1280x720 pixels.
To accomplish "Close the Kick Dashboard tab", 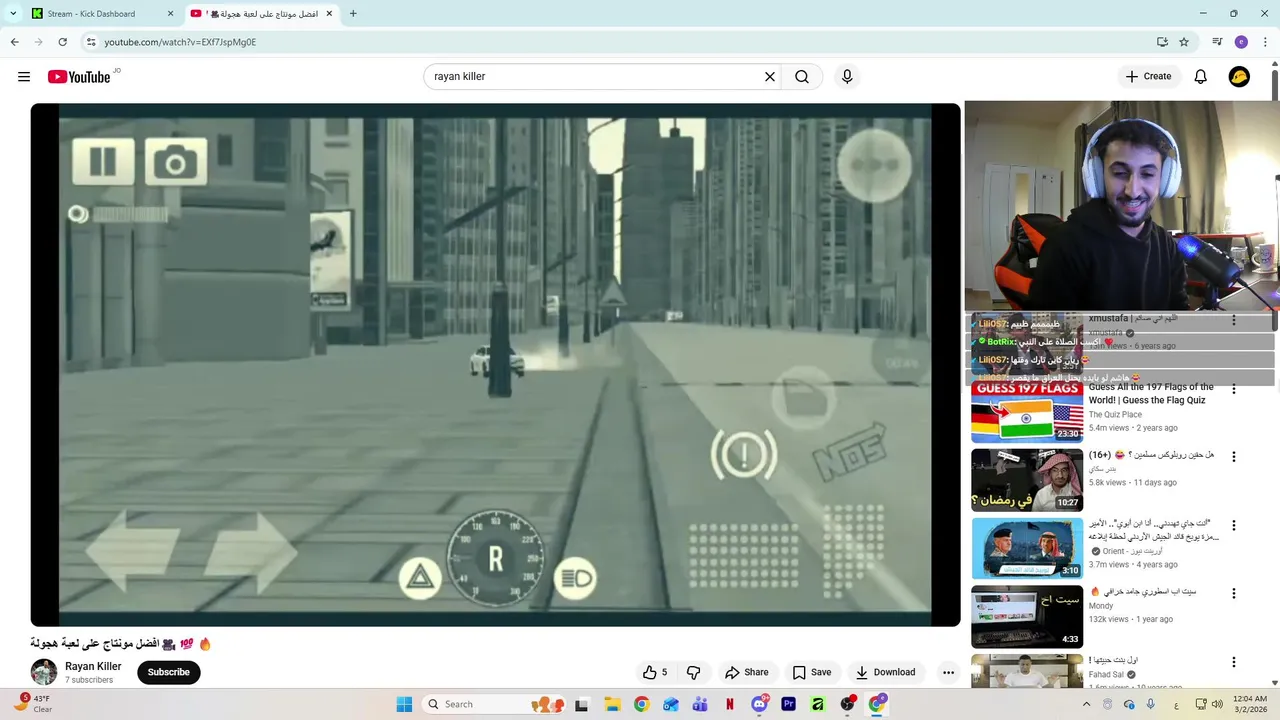I will pyautogui.click(x=170, y=14).
